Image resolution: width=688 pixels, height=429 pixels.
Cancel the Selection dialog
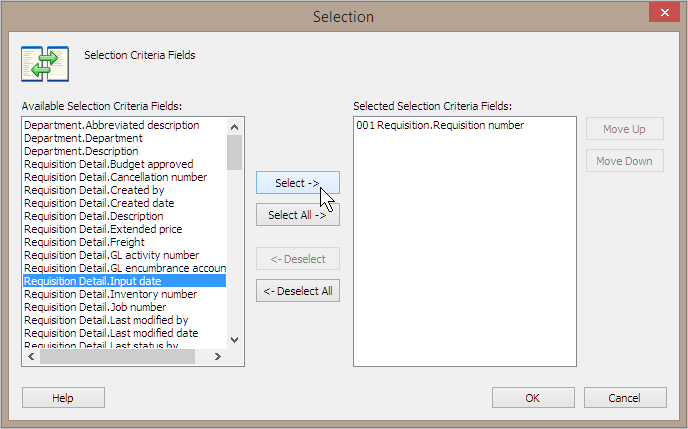pos(625,398)
